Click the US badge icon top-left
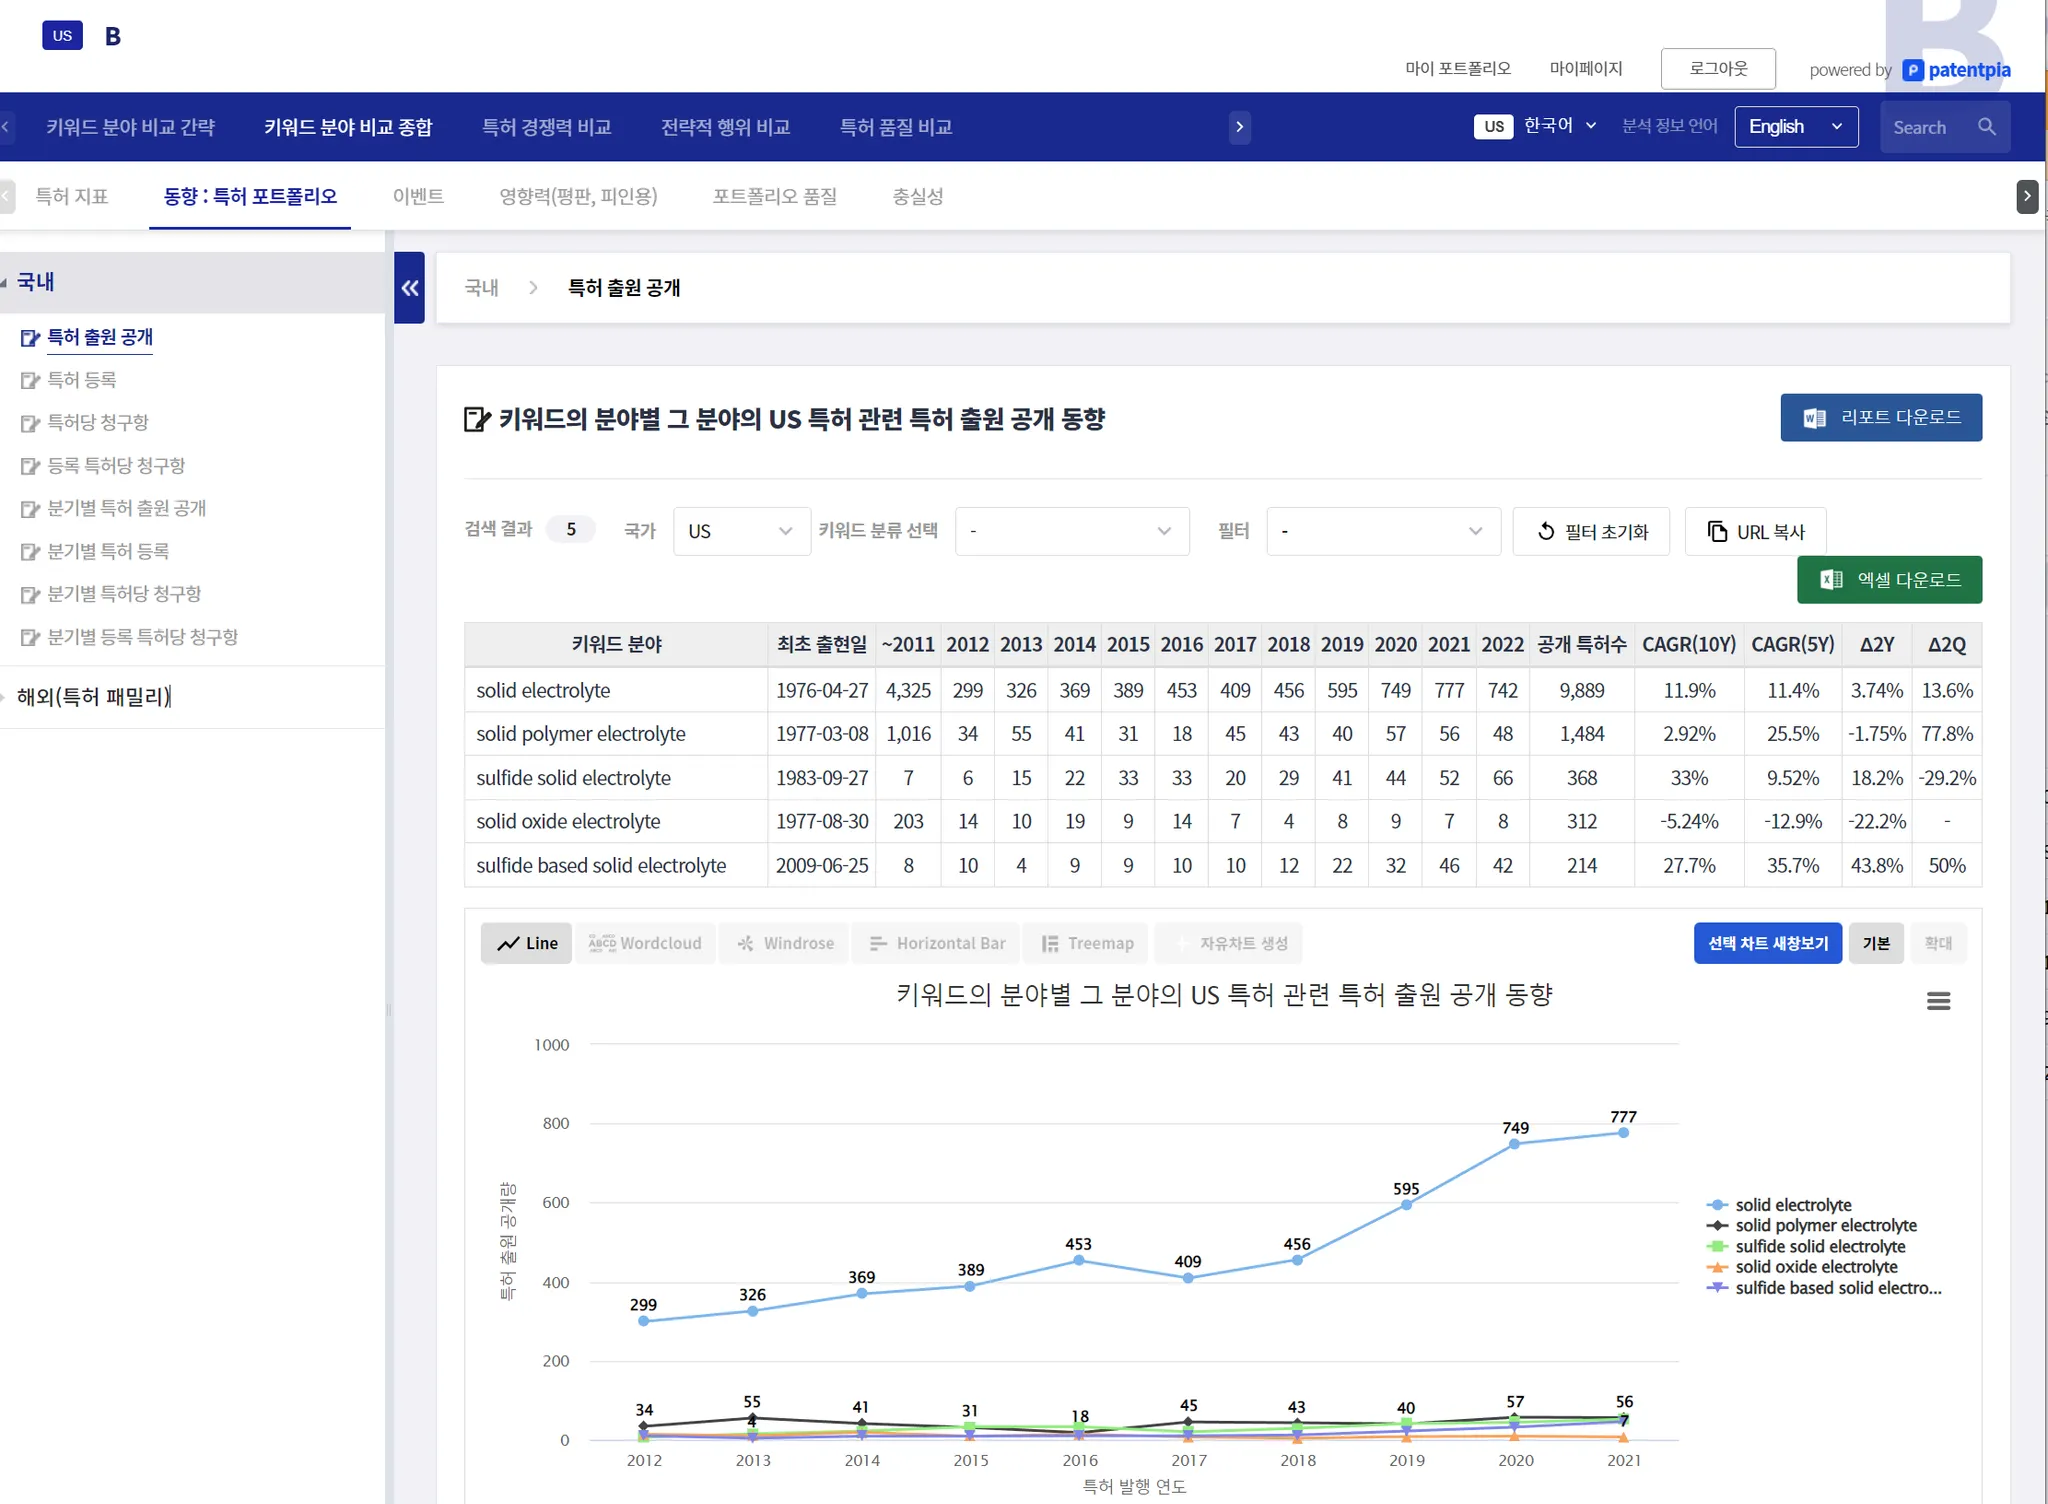The height and width of the screenshot is (1504, 2048). (x=62, y=36)
